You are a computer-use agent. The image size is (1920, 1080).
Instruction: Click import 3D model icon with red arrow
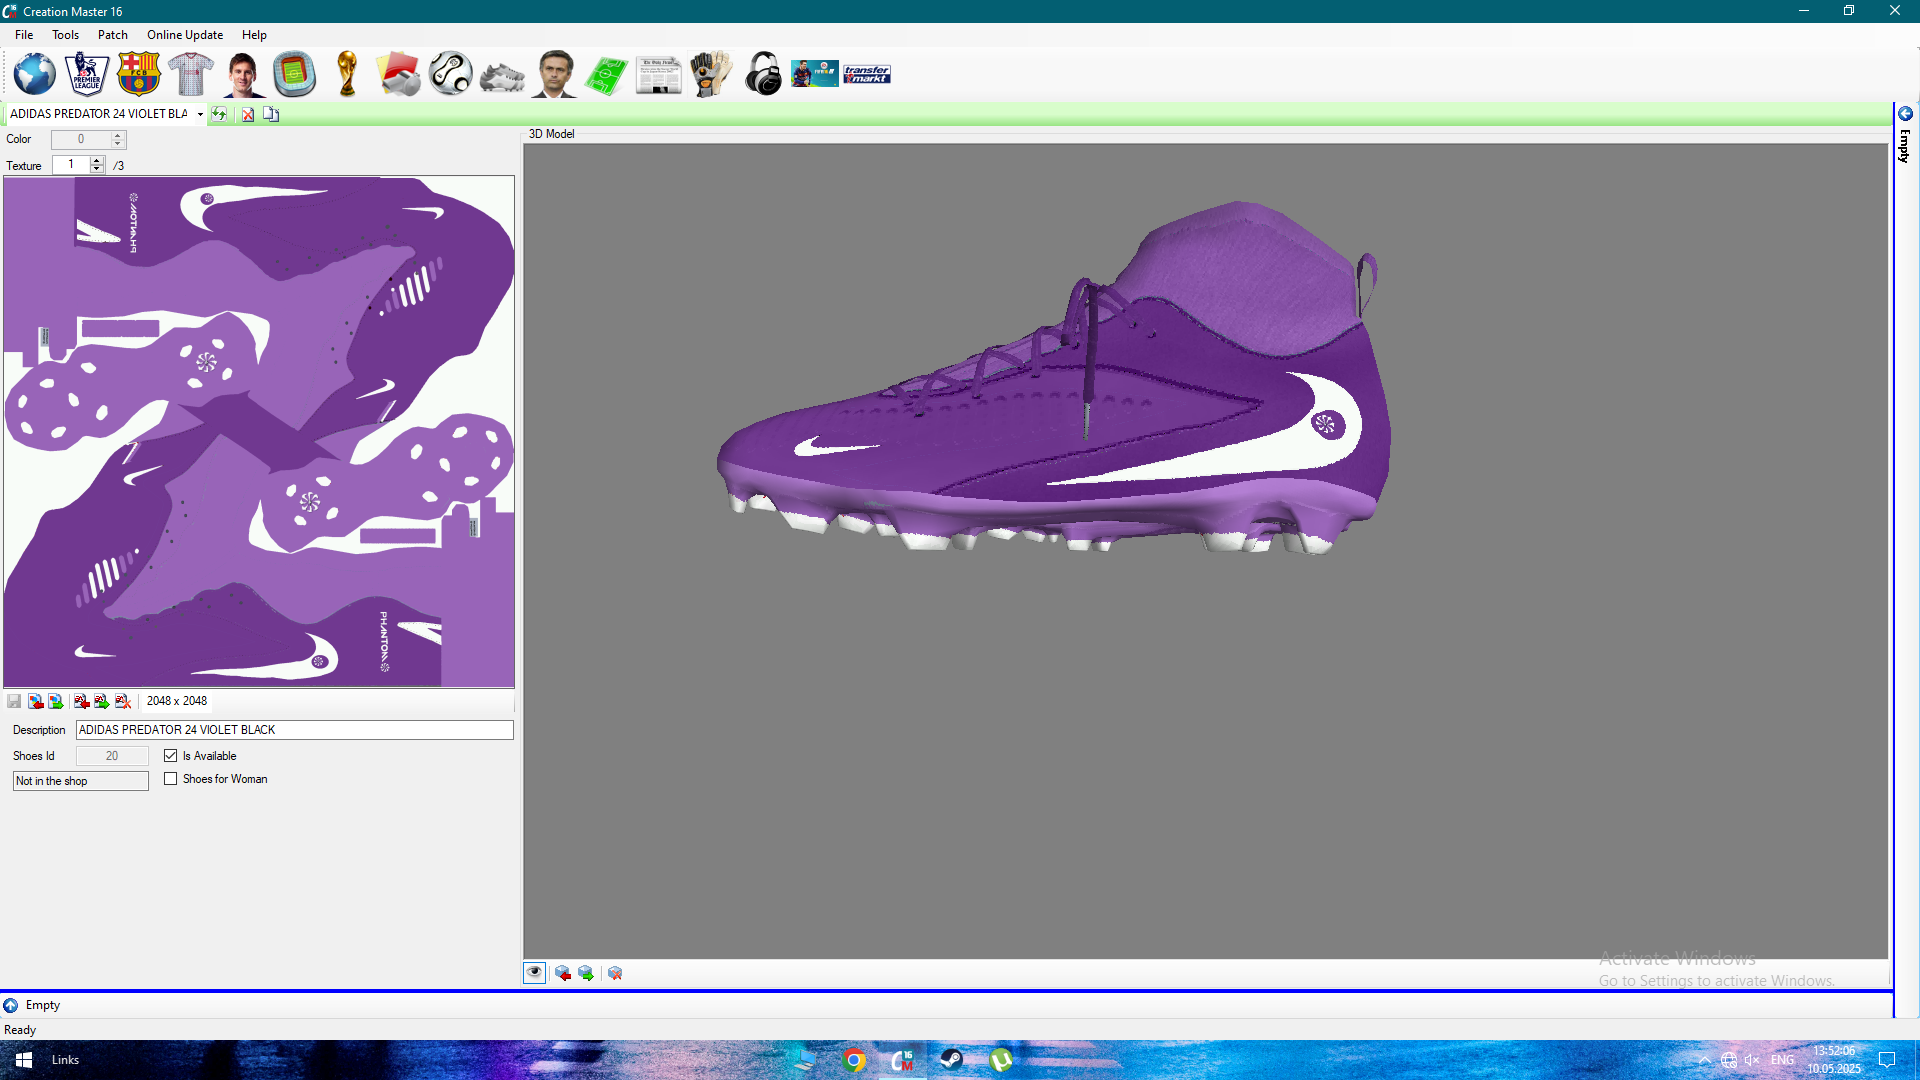563,973
